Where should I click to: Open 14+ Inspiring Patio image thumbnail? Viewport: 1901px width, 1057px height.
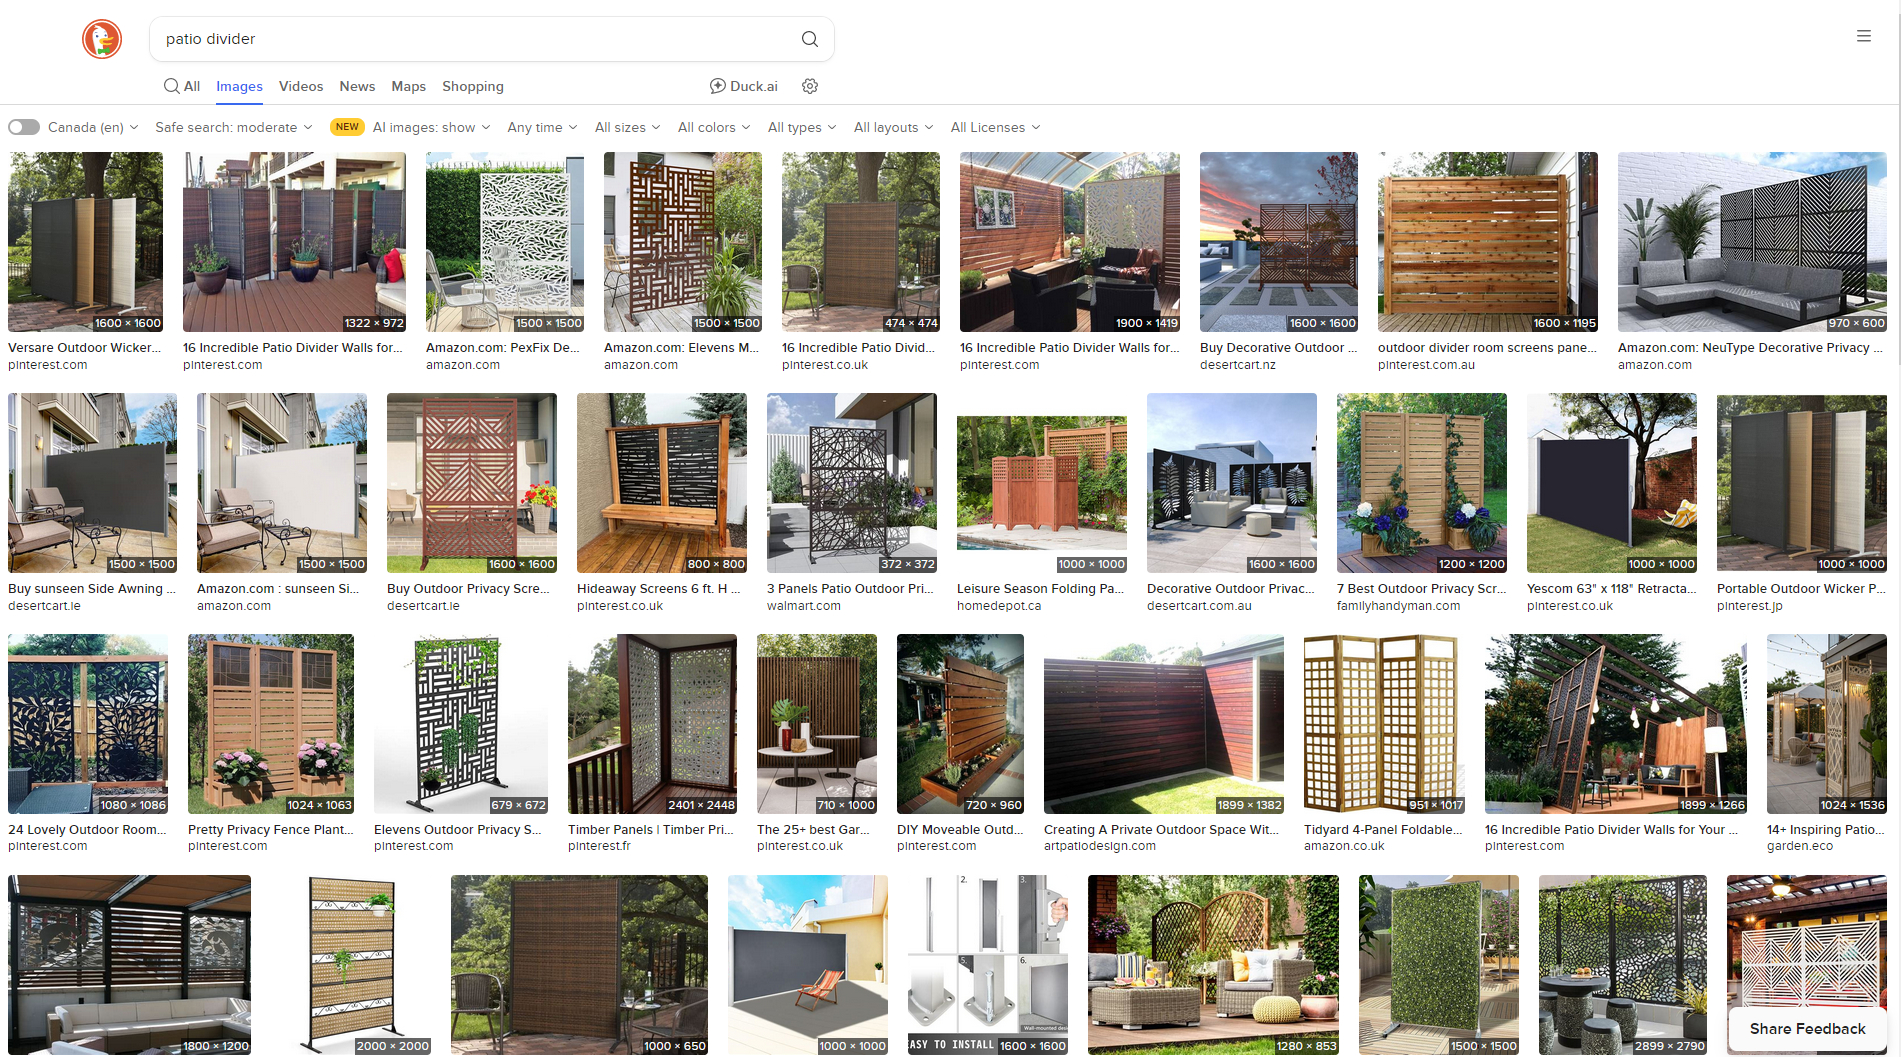coord(1827,724)
